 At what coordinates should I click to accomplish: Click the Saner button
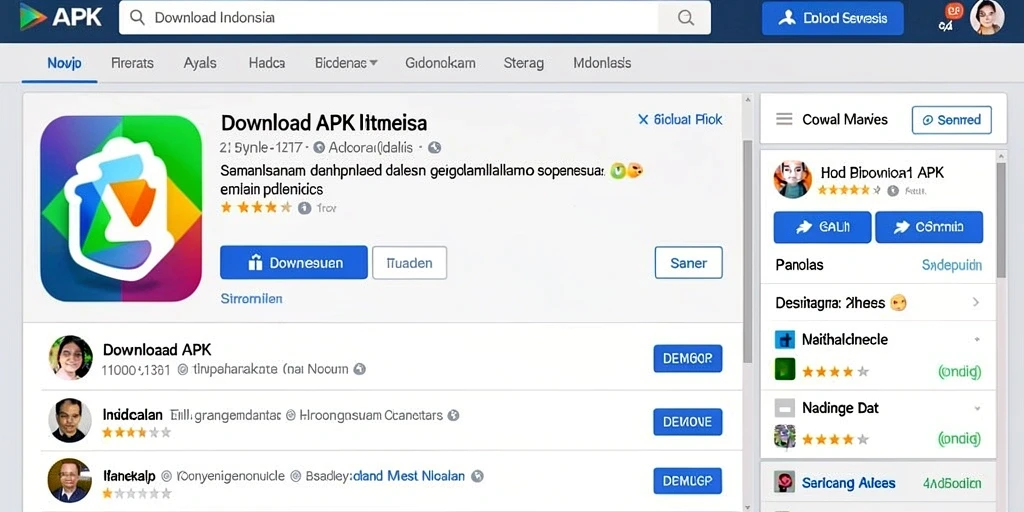pyautogui.click(x=688, y=263)
